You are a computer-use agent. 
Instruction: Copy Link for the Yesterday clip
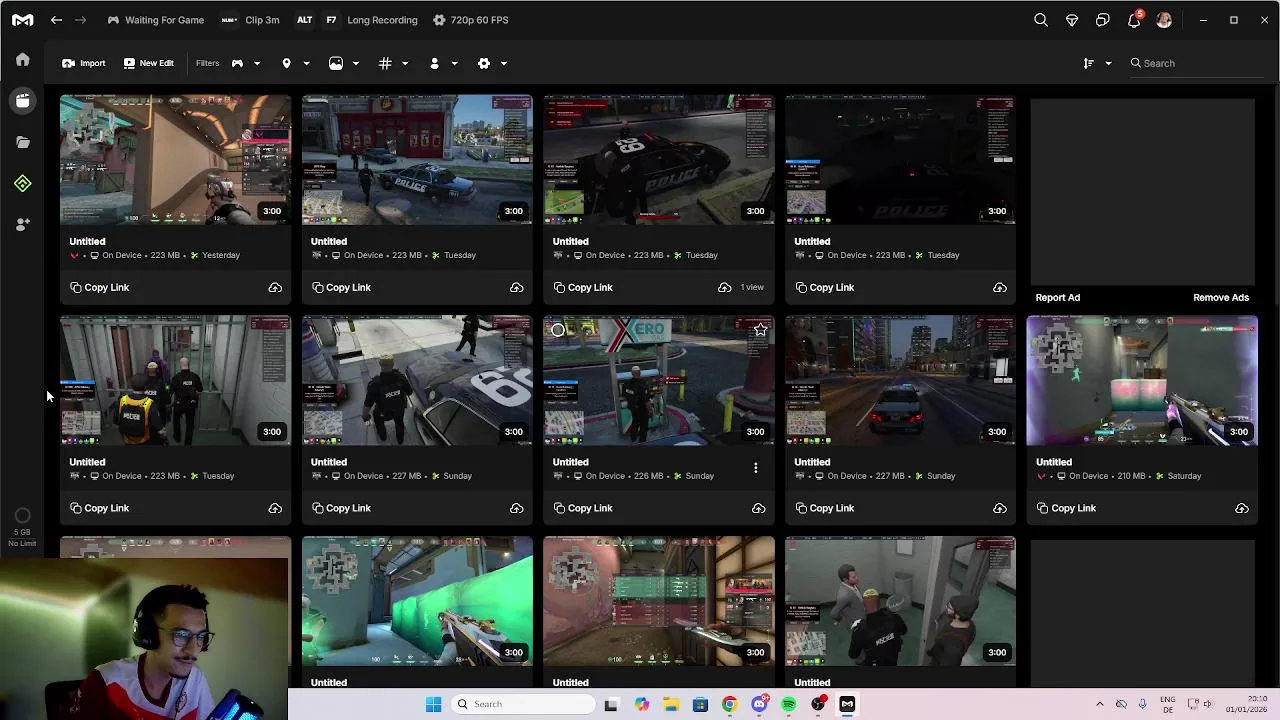100,288
